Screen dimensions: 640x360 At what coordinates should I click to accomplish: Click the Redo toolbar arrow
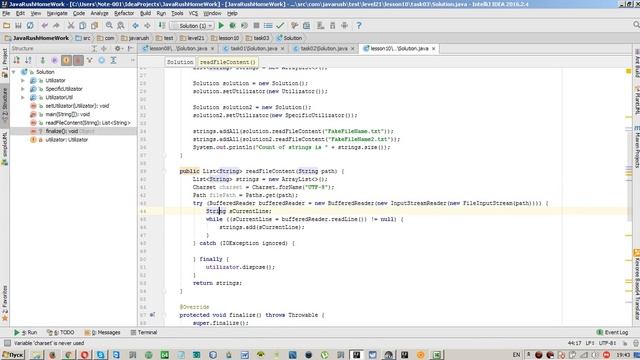tap(56, 26)
